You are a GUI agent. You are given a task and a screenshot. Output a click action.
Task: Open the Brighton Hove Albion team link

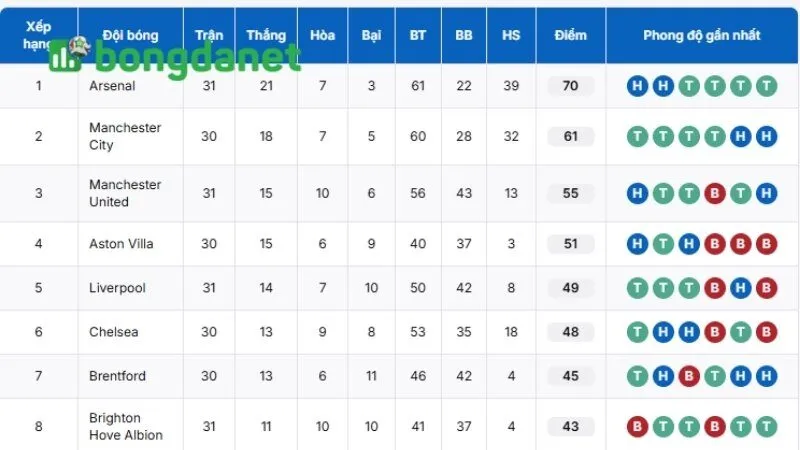[x=125, y=426]
